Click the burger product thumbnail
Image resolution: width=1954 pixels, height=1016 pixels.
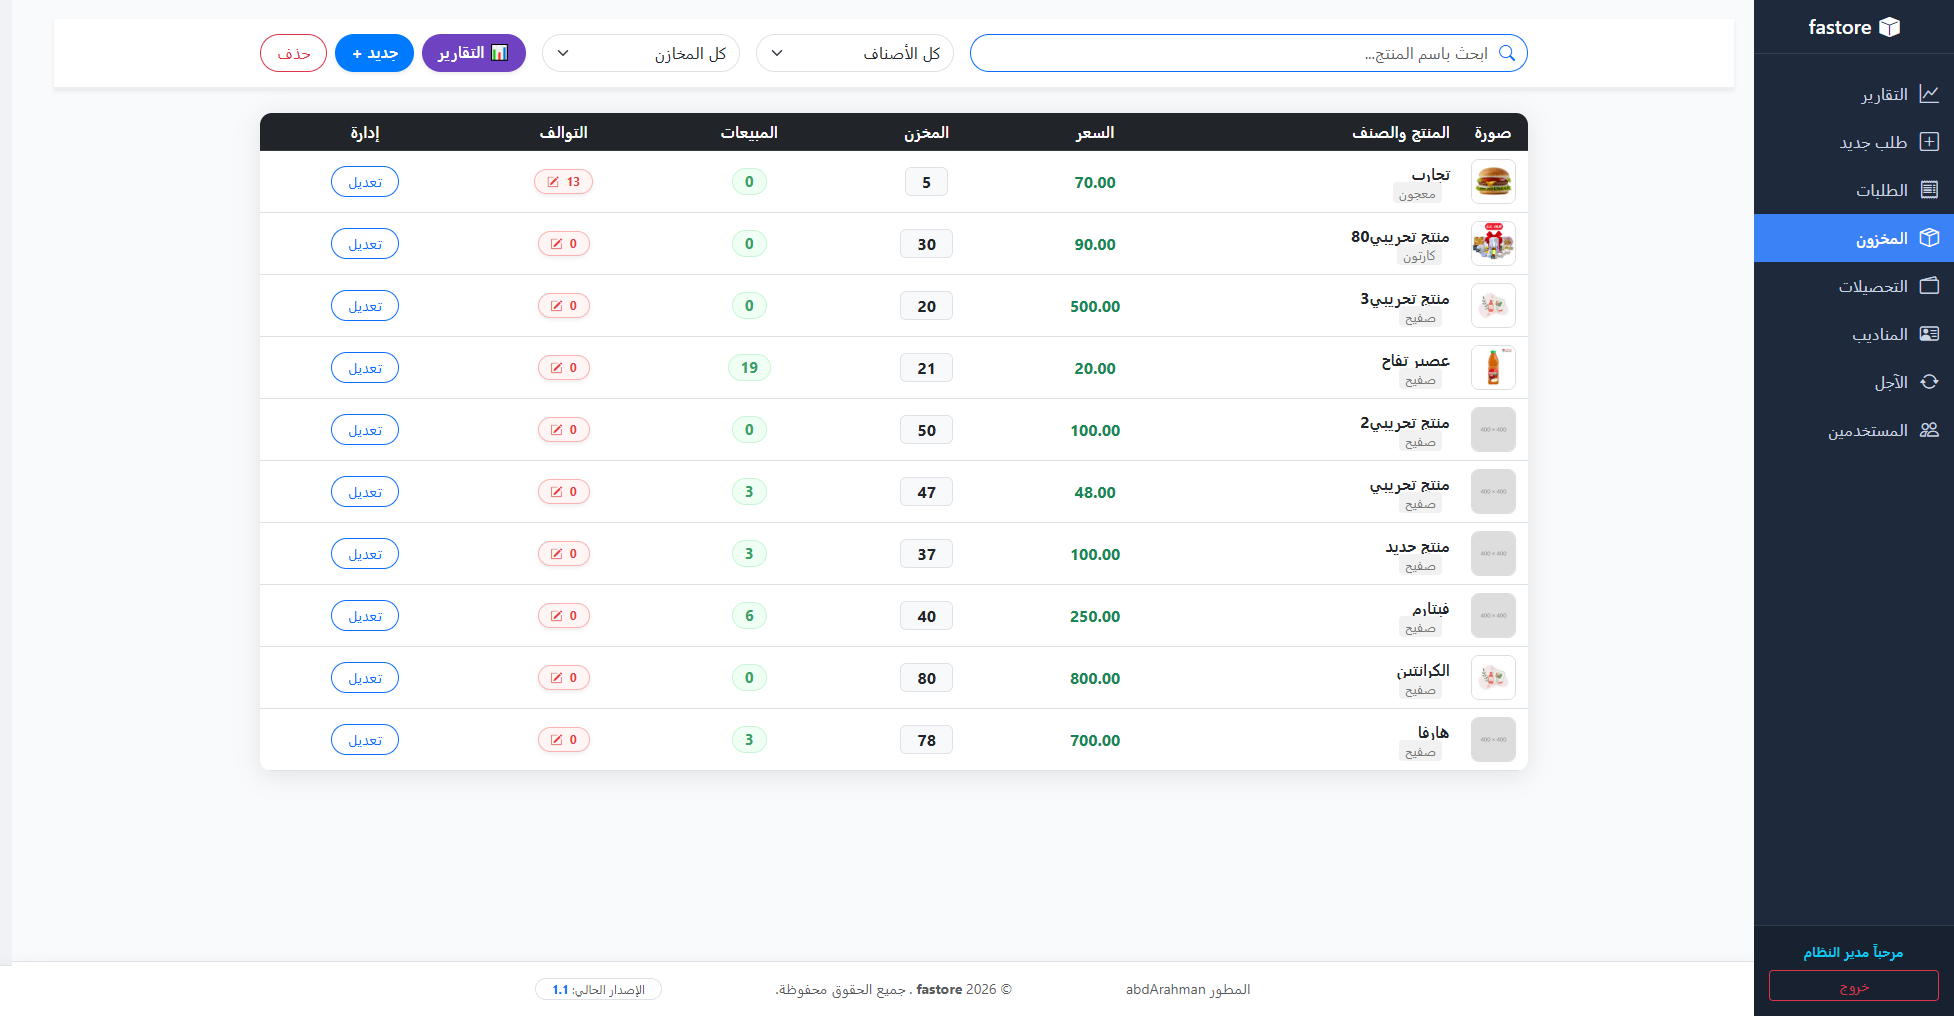1493,182
